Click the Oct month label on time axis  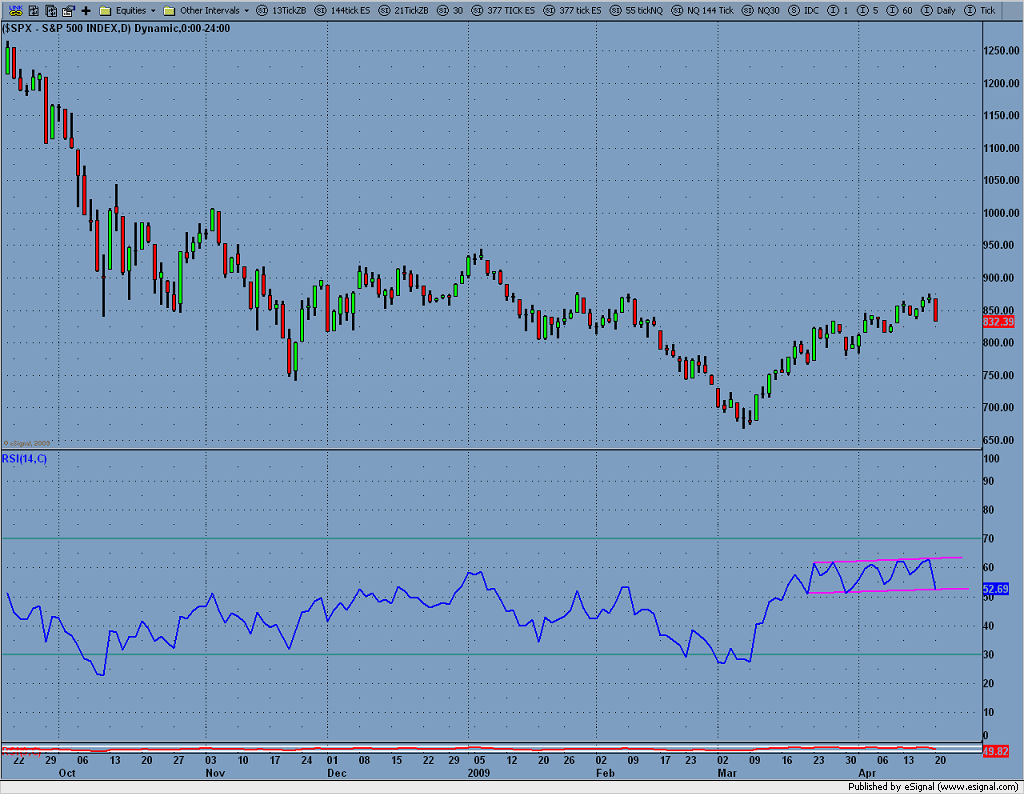pyautogui.click(x=67, y=773)
